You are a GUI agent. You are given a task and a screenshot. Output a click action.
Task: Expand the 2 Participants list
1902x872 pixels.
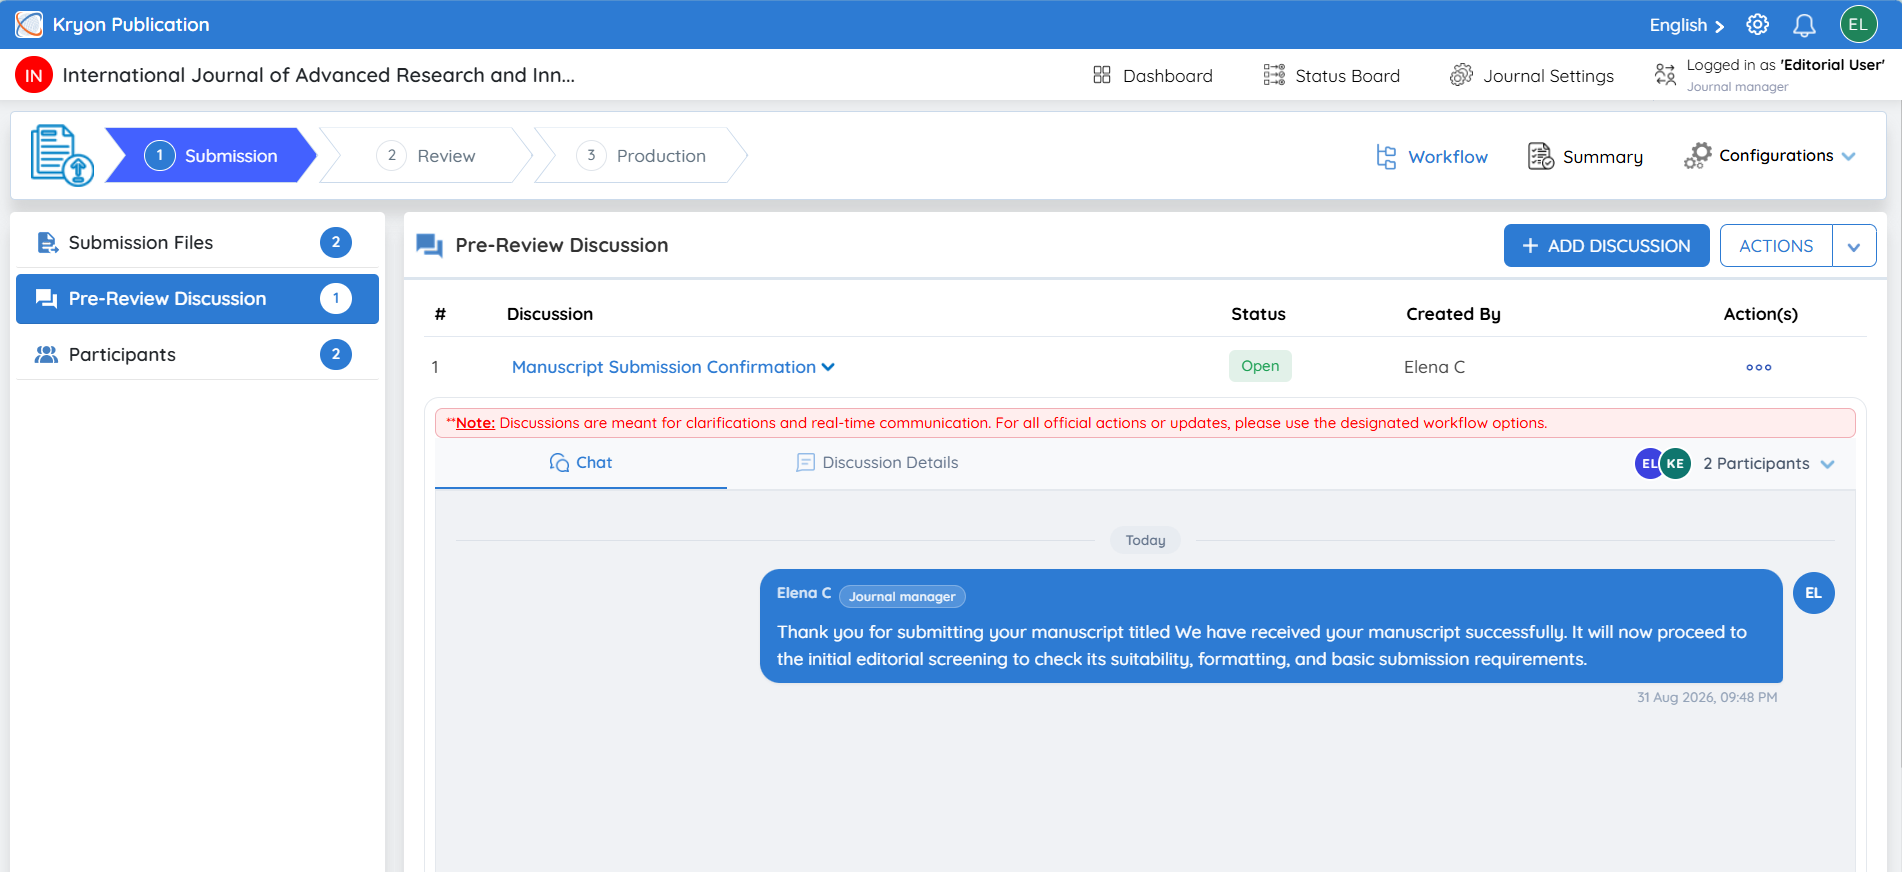point(1769,464)
